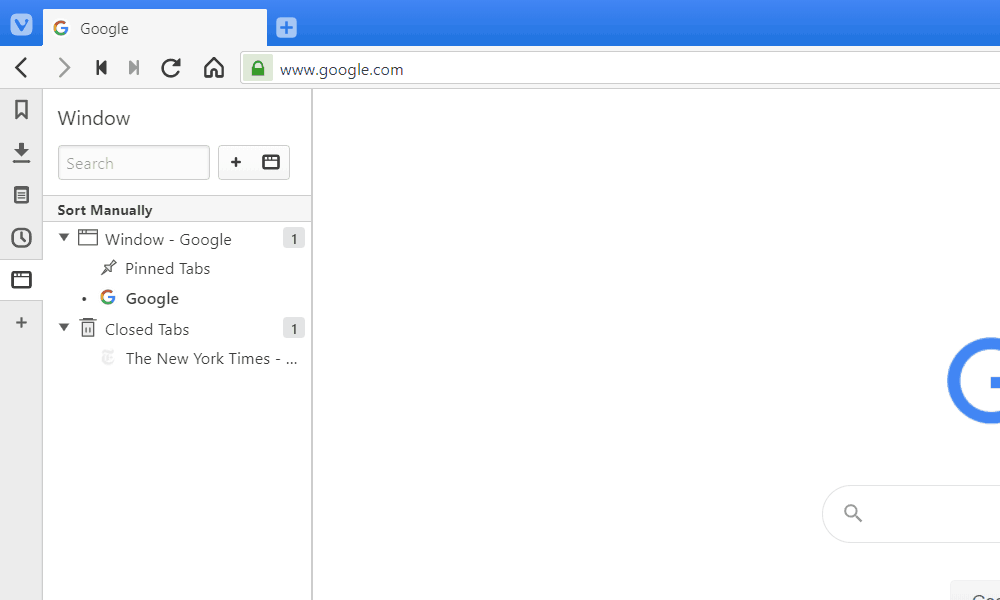Add a web panel with plus icon
Screen dimensions: 1000x600
(22, 322)
